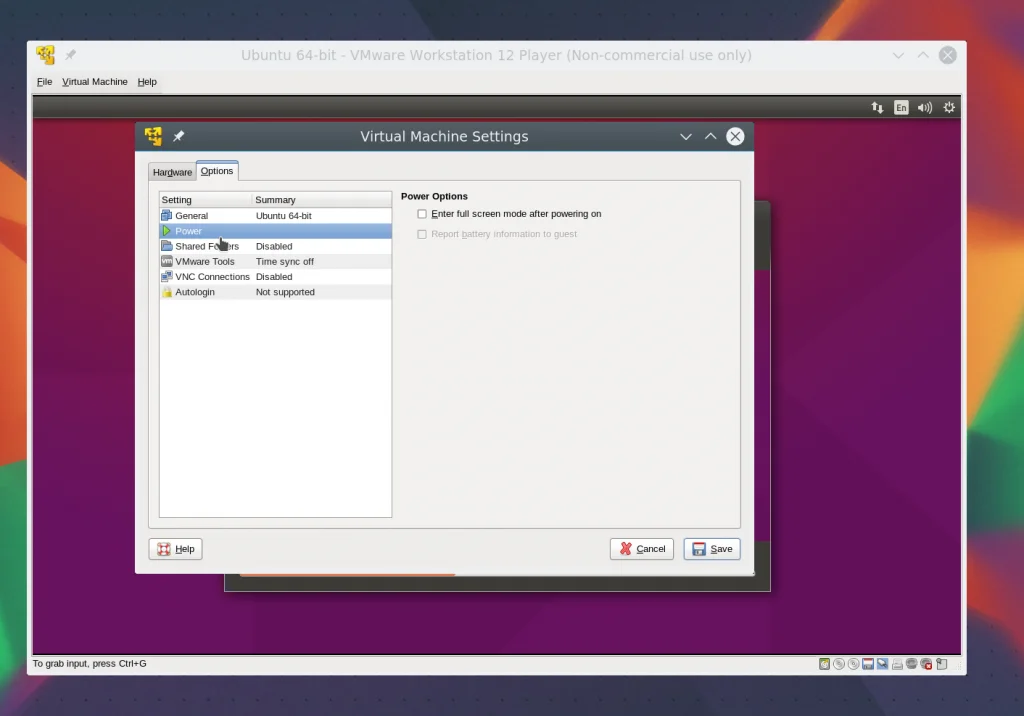
Task: Click the CD/DVD icon beside floppy icon
Action: coord(853,664)
